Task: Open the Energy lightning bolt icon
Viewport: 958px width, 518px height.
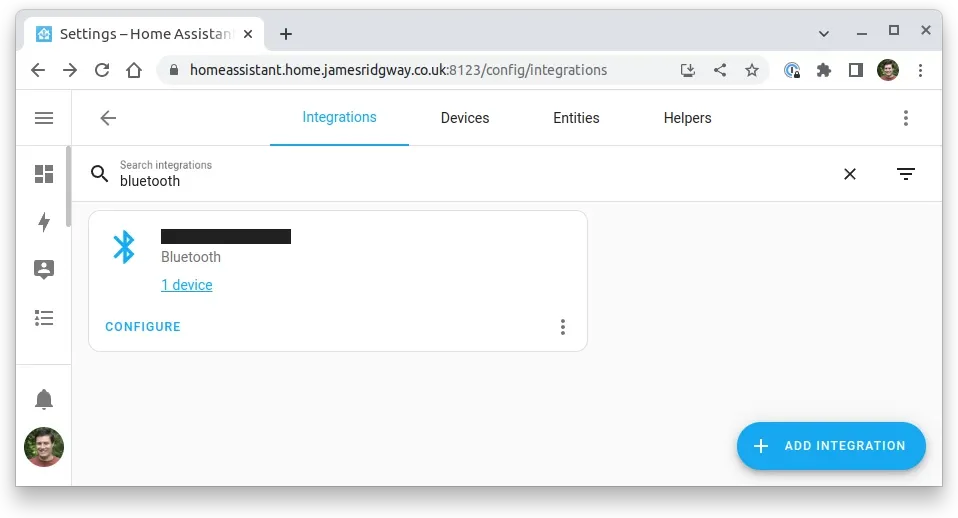Action: click(44, 222)
